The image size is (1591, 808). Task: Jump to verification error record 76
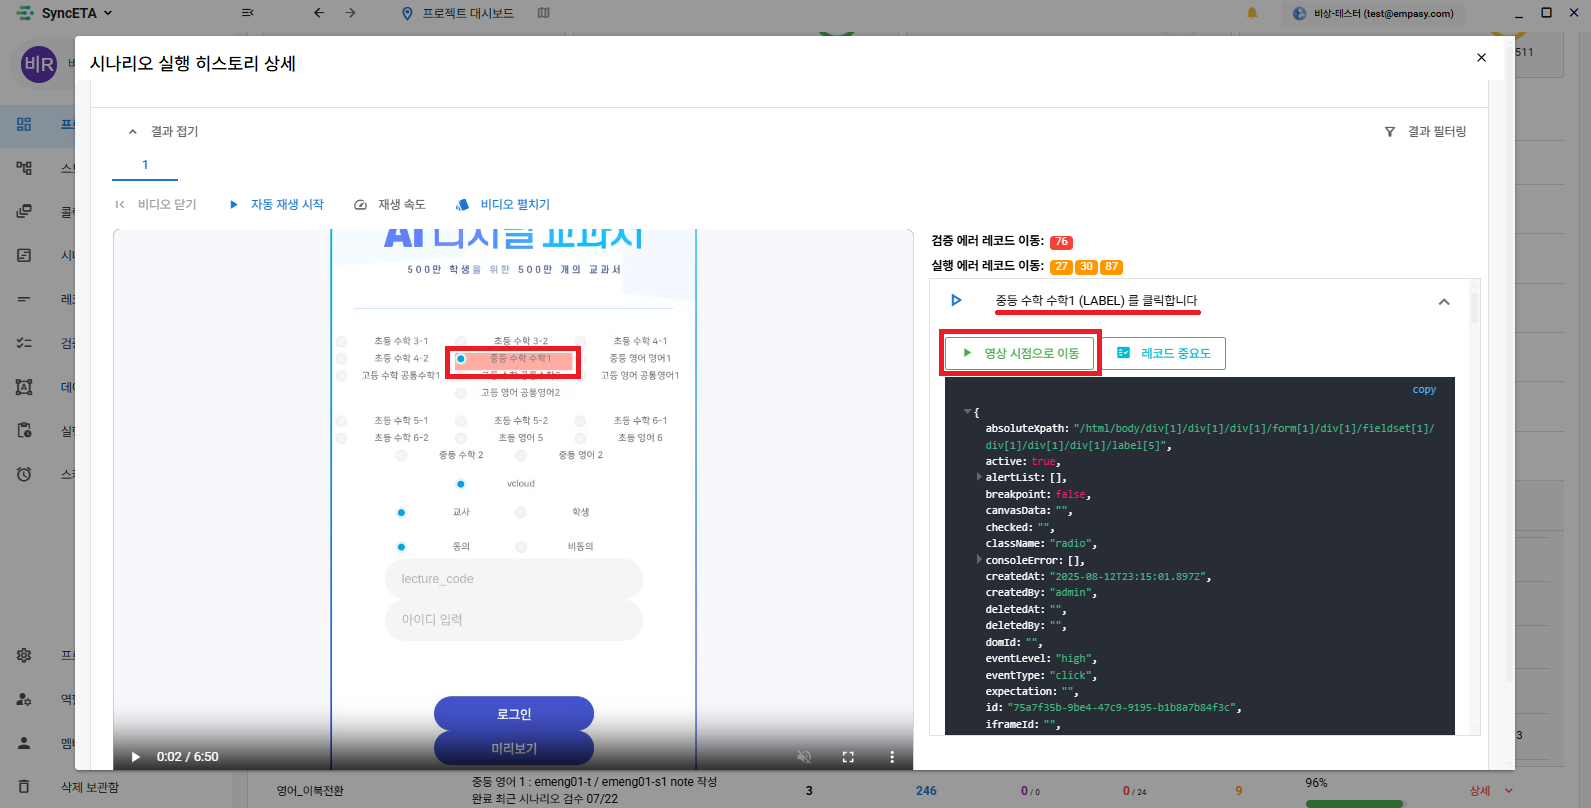[1061, 242]
